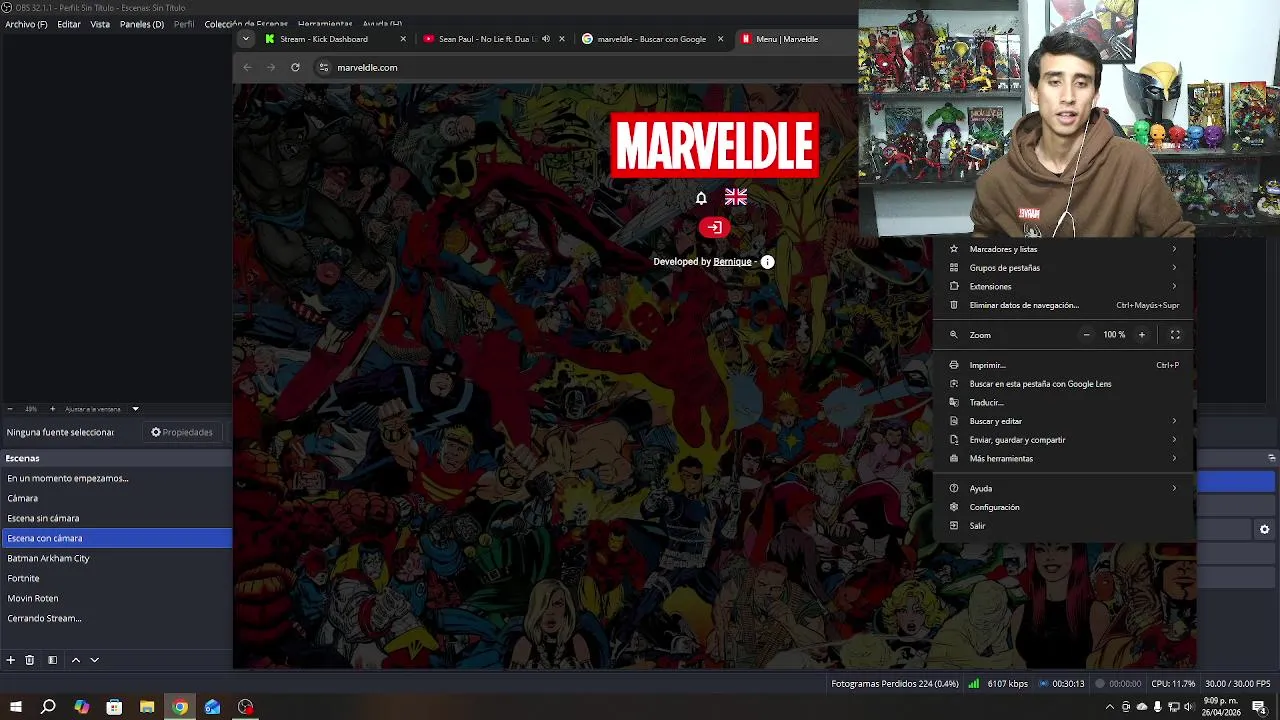Mute the Sean Paul tab via its speaker icon
The width and height of the screenshot is (1280, 720).
[x=545, y=39]
